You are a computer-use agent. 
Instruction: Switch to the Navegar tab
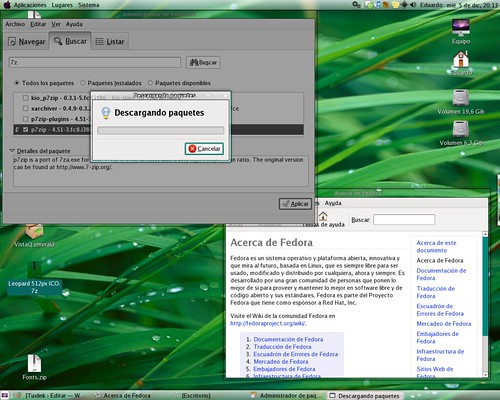pos(27,42)
